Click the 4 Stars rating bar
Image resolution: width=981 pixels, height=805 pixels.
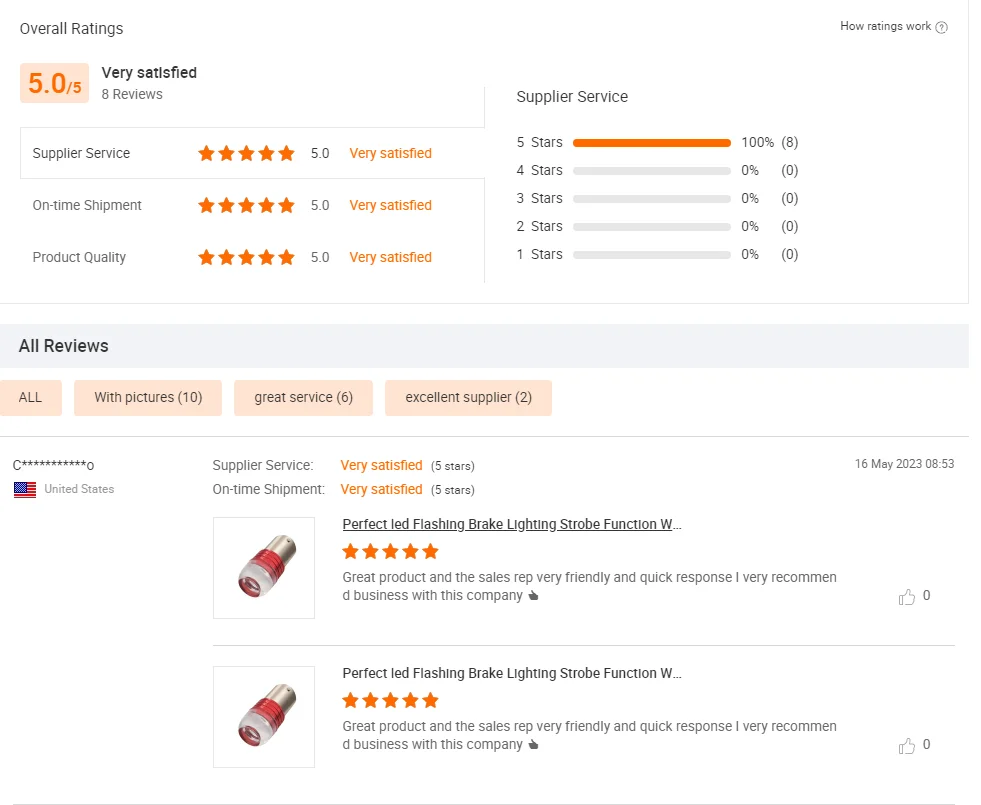coord(651,171)
